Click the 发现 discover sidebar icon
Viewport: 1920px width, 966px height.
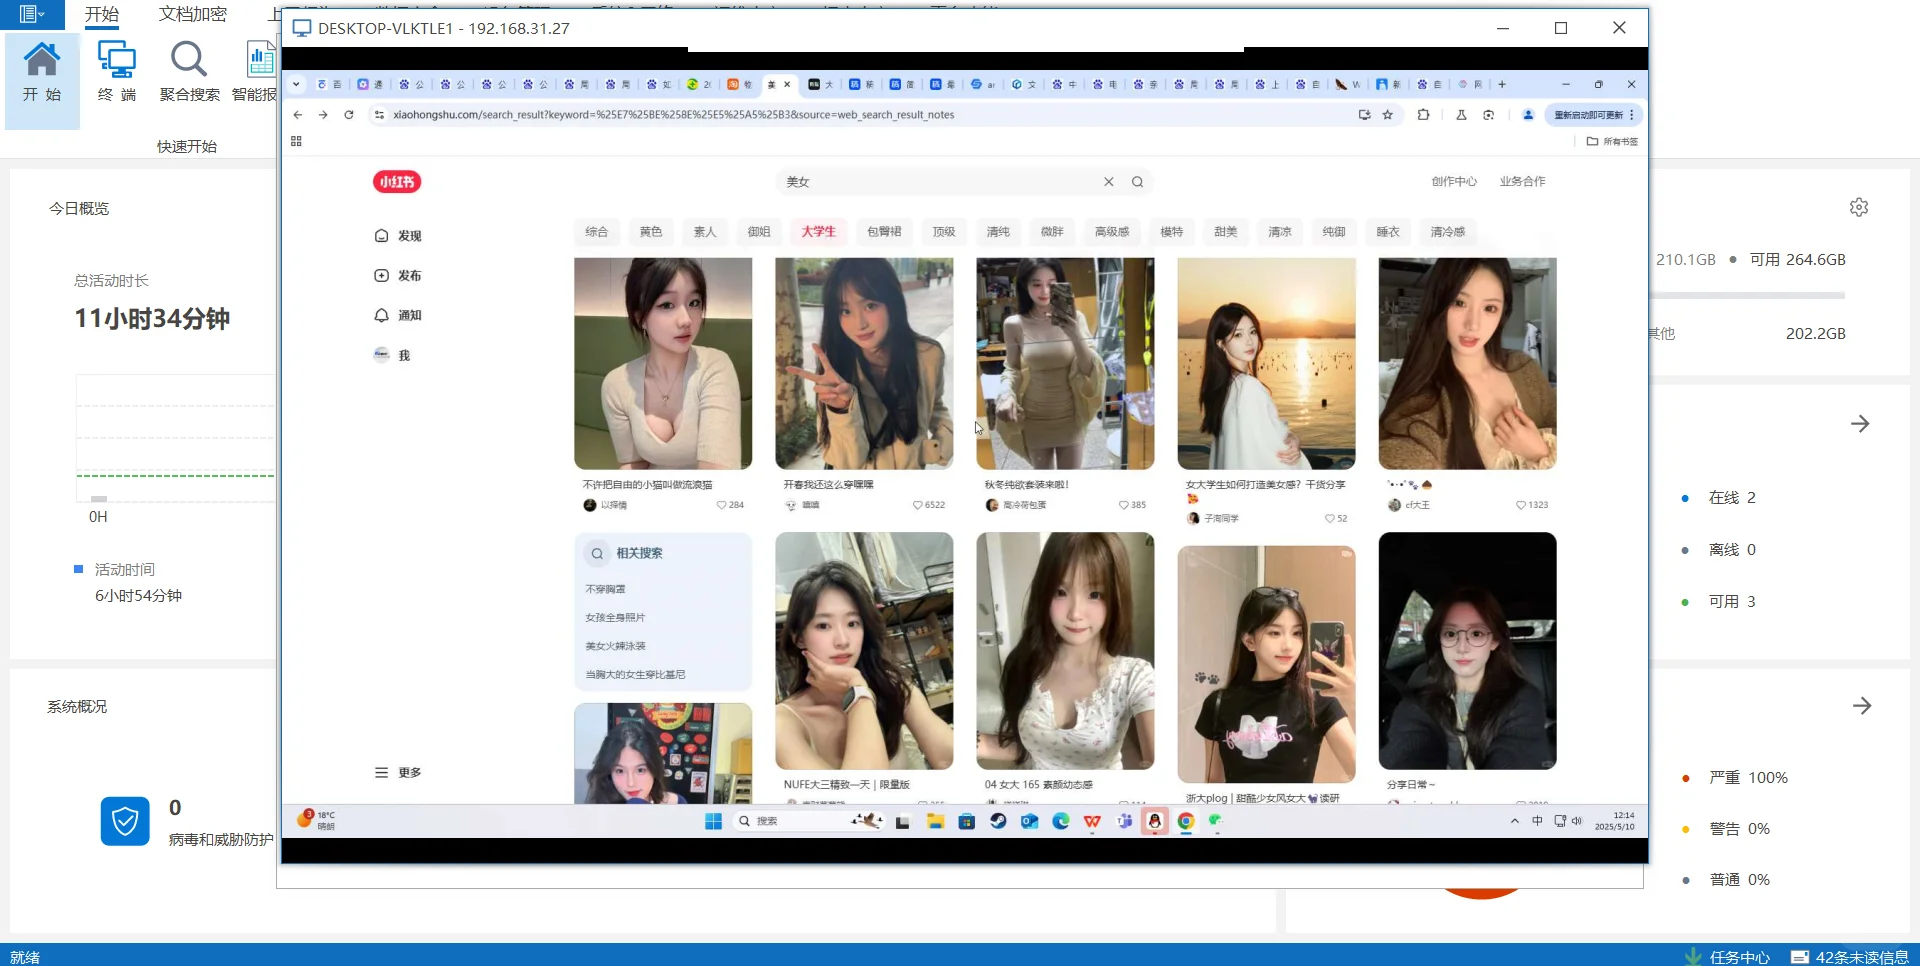pos(381,236)
